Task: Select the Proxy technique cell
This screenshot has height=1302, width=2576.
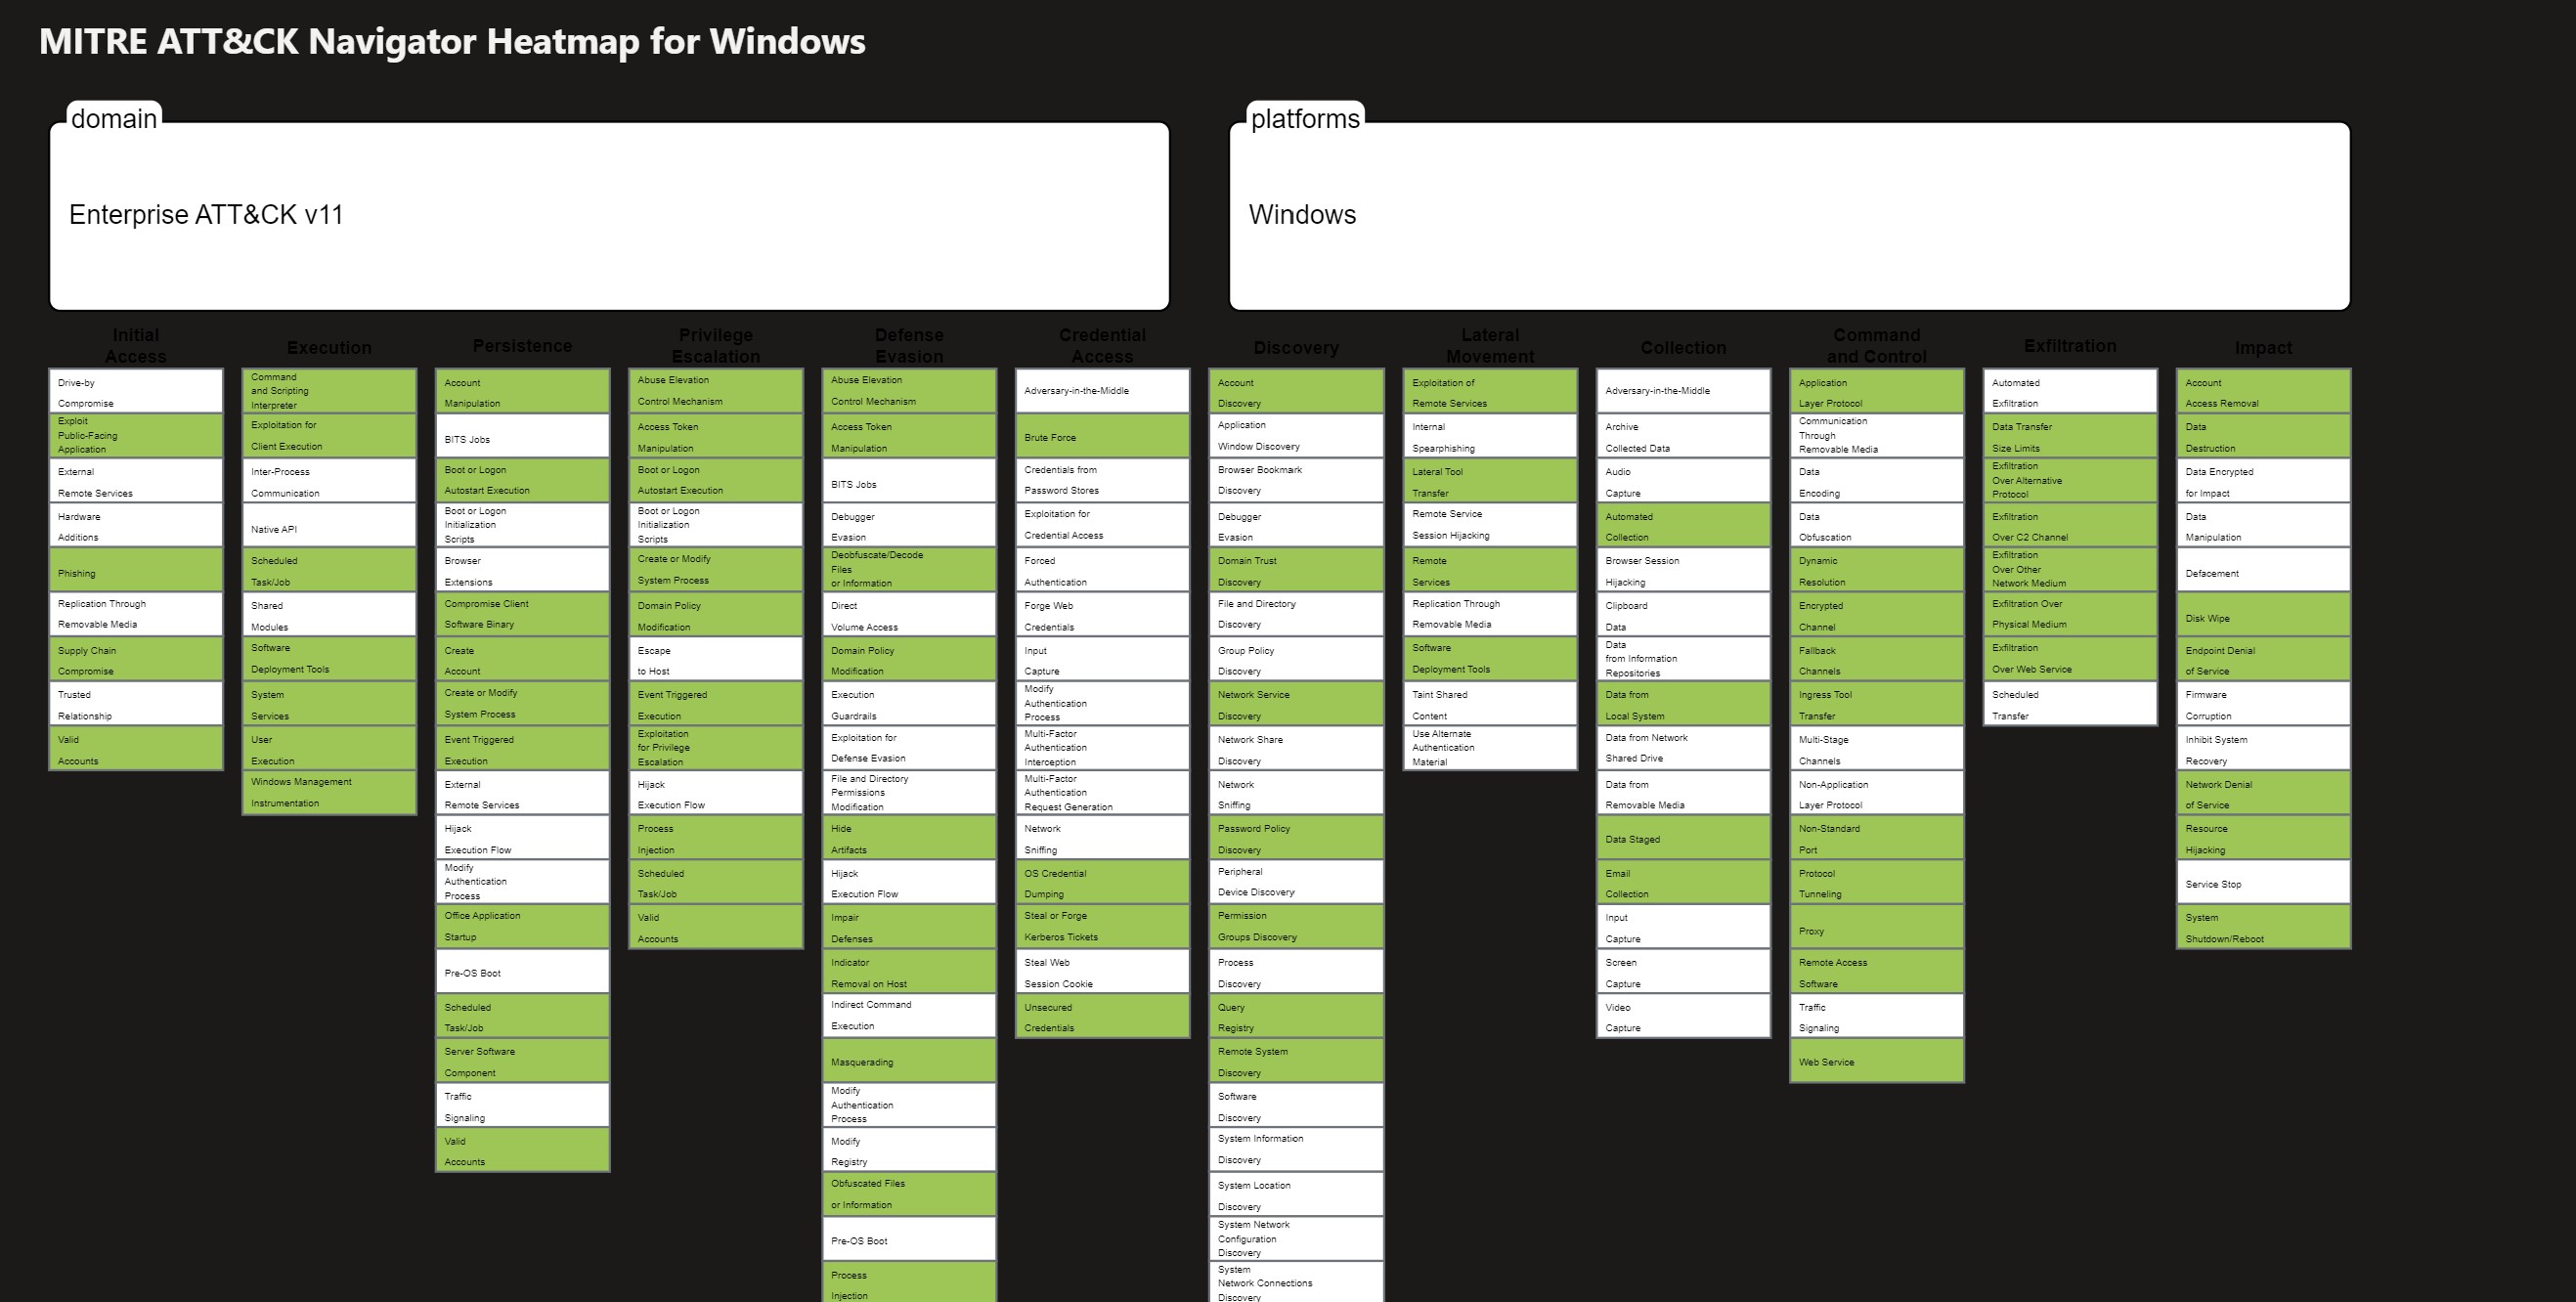Action: tap(1877, 927)
